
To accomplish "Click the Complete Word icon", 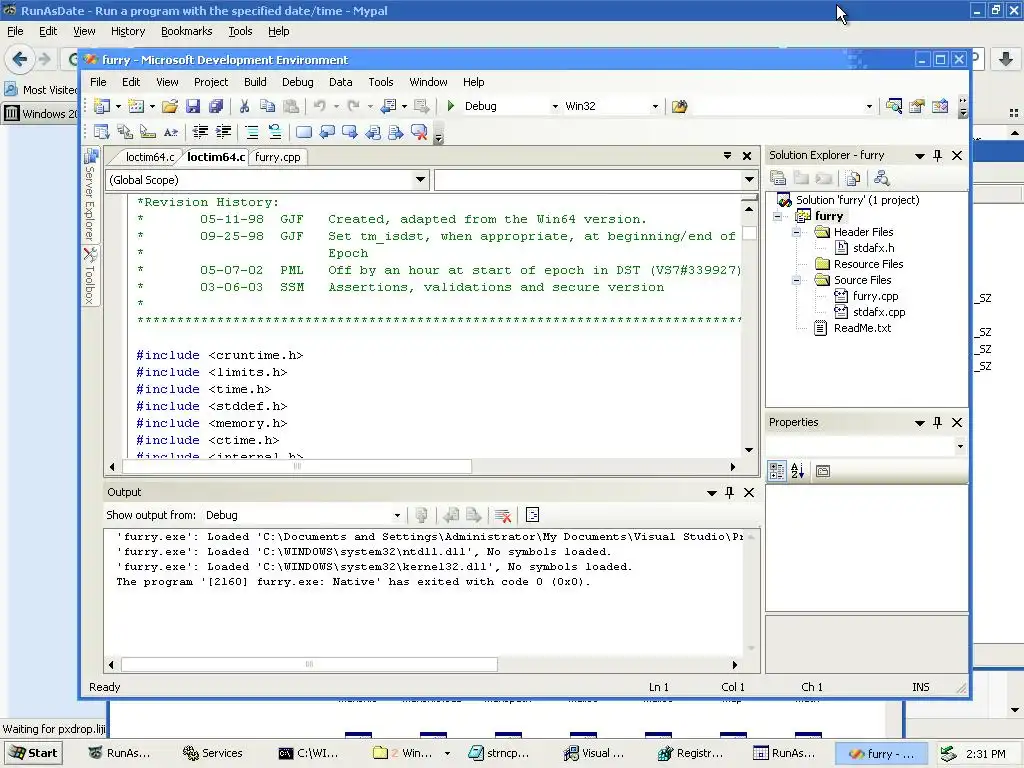I will [x=170, y=133].
